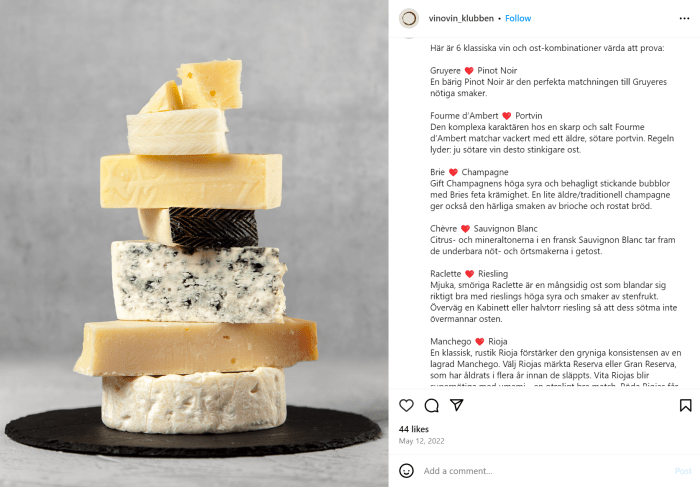The width and height of the screenshot is (700, 487).
Task: Click the stacked cheese photo
Action: 194,243
